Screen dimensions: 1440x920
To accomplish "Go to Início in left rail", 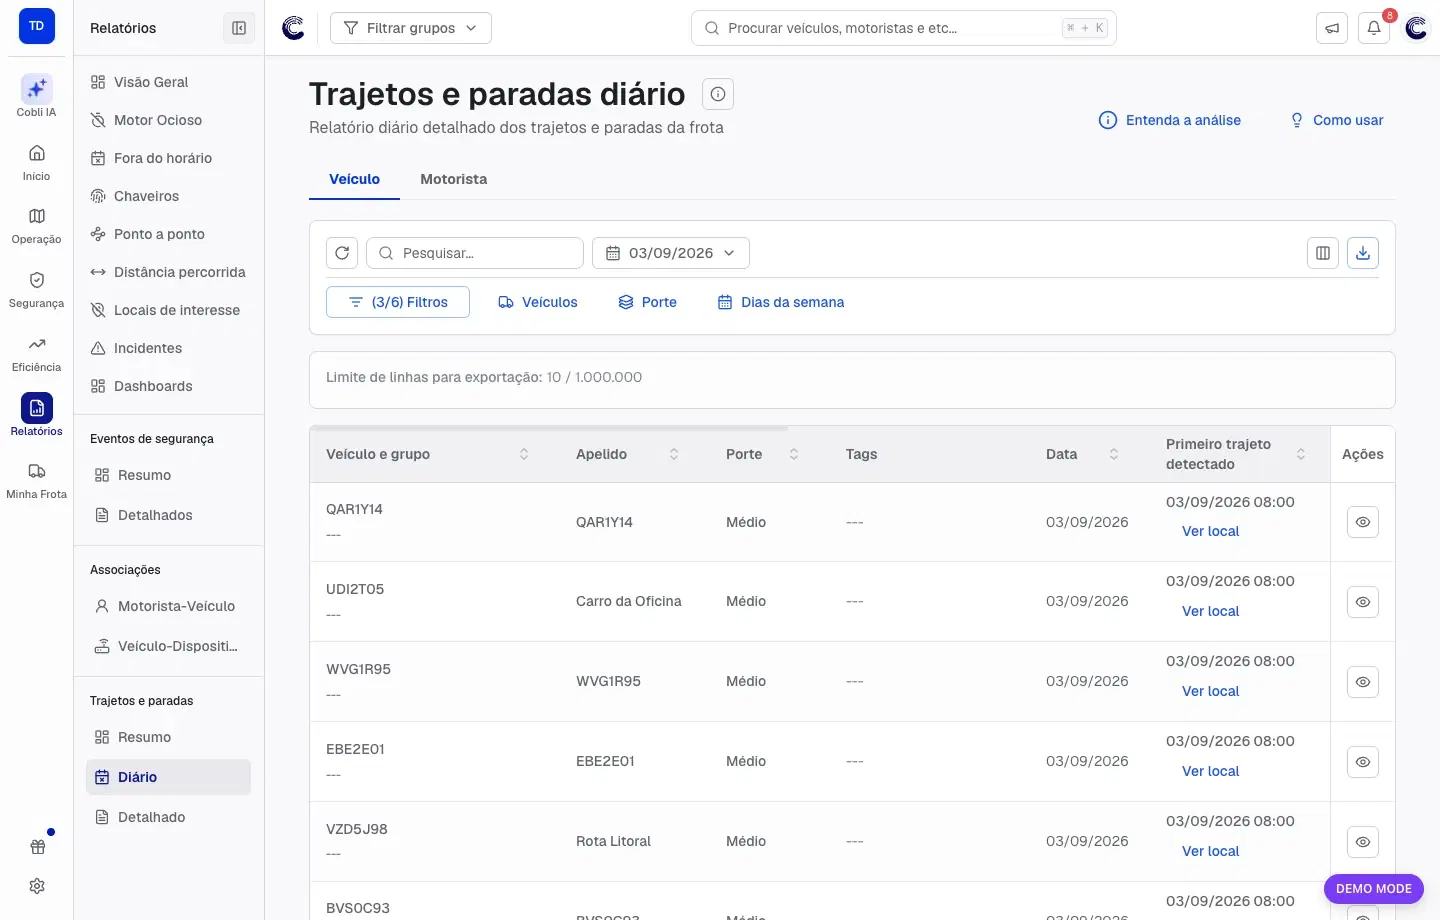I will pyautogui.click(x=36, y=162).
